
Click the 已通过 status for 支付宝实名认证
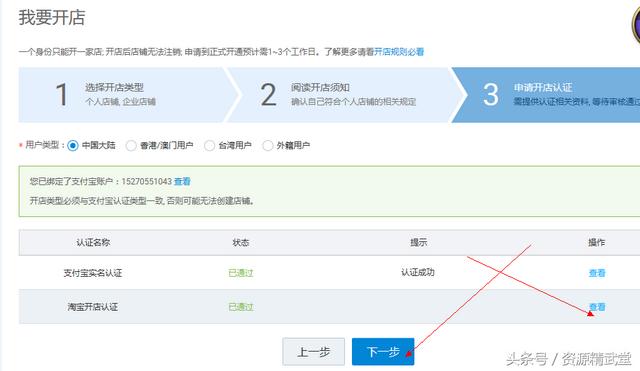[241, 273]
